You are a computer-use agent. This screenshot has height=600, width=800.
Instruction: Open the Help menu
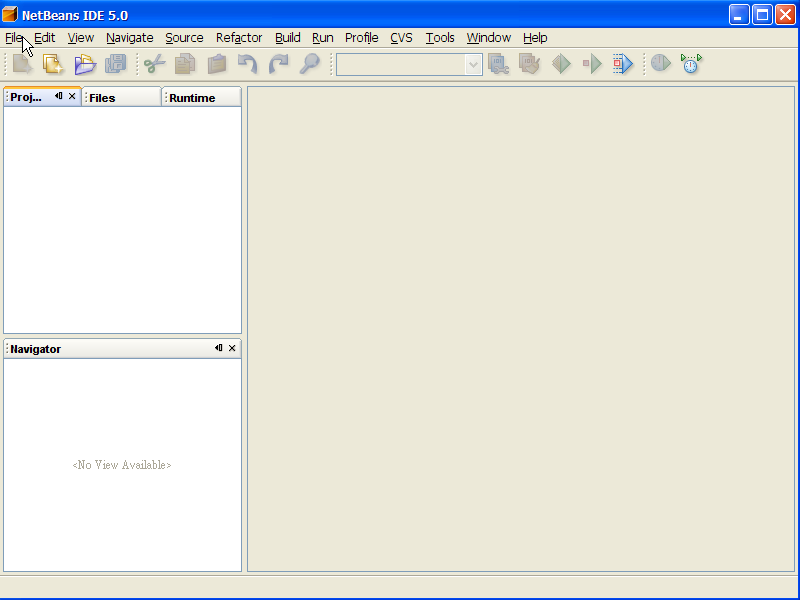[x=535, y=38]
